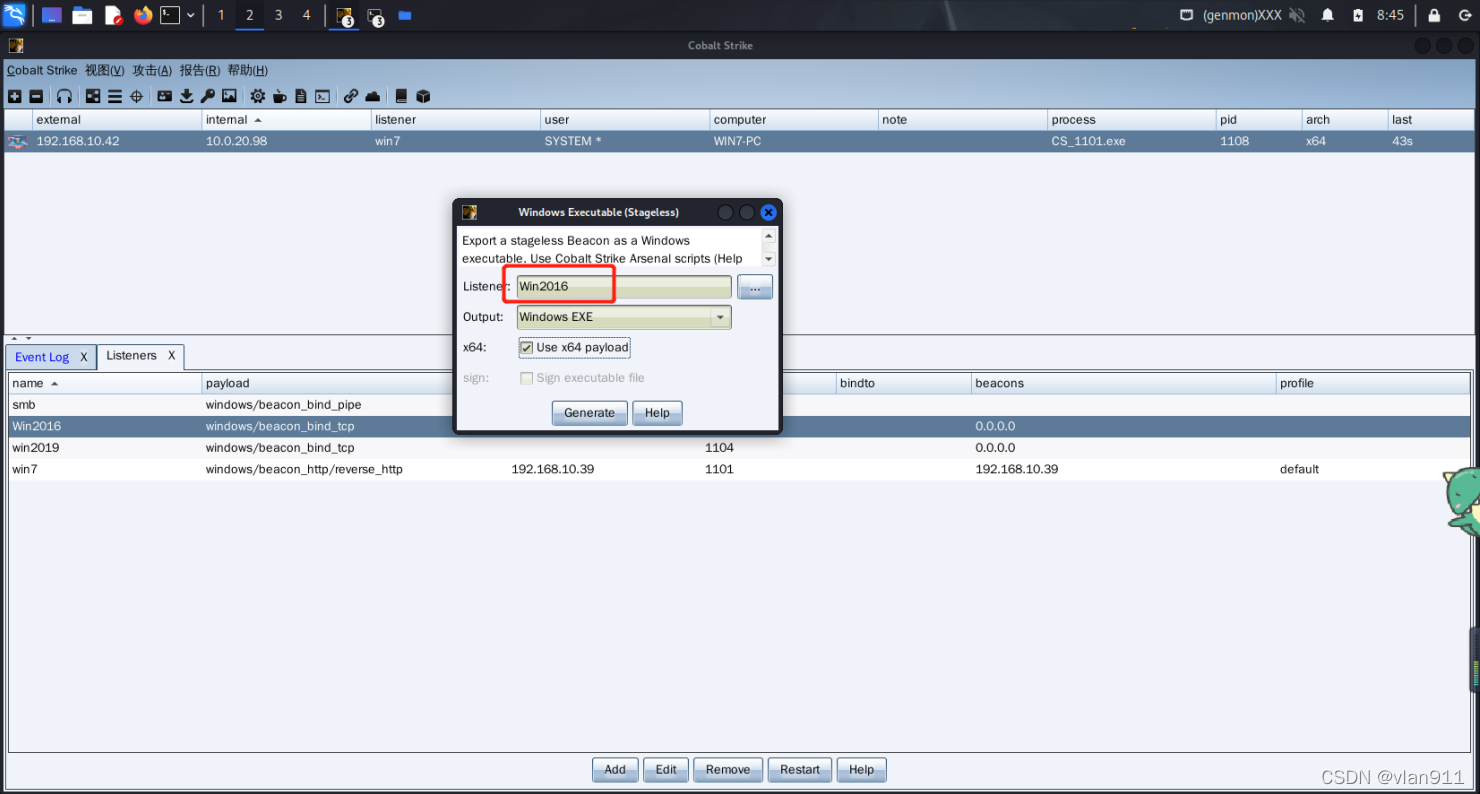
Task: Click Help button in Listeners panel
Action: click(x=862, y=769)
